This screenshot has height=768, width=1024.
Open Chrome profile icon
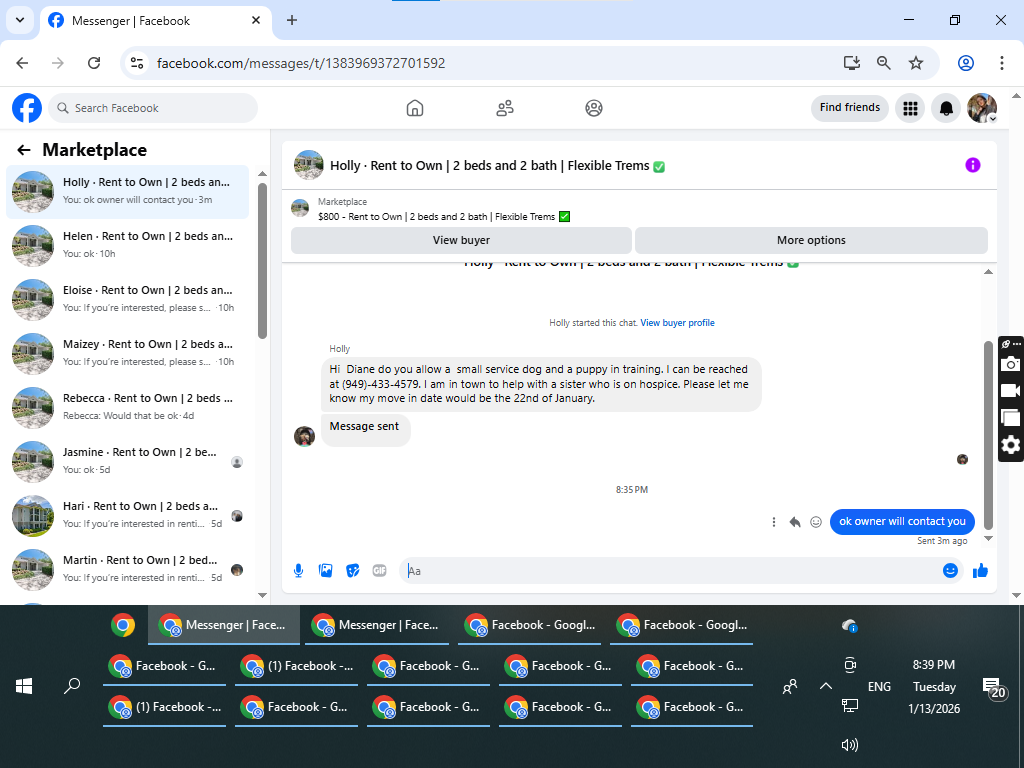click(965, 63)
